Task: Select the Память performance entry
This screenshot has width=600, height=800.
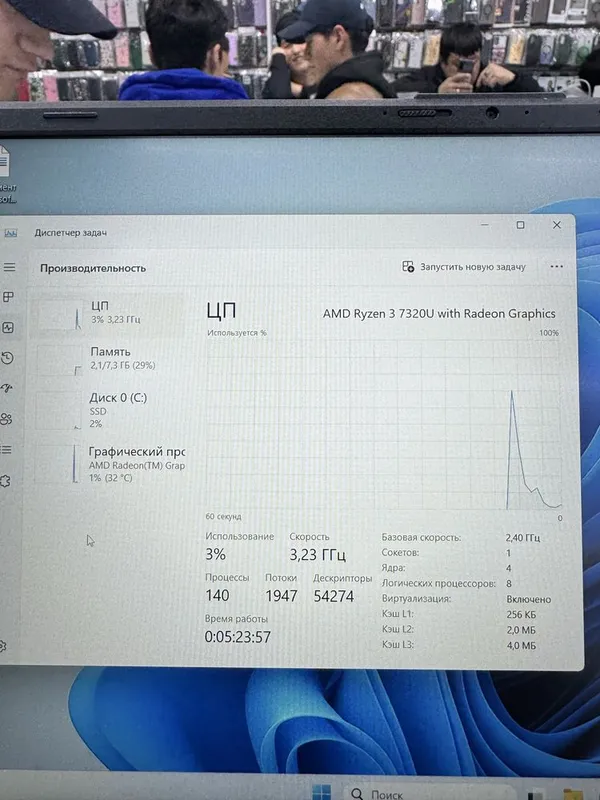Action: point(107,359)
